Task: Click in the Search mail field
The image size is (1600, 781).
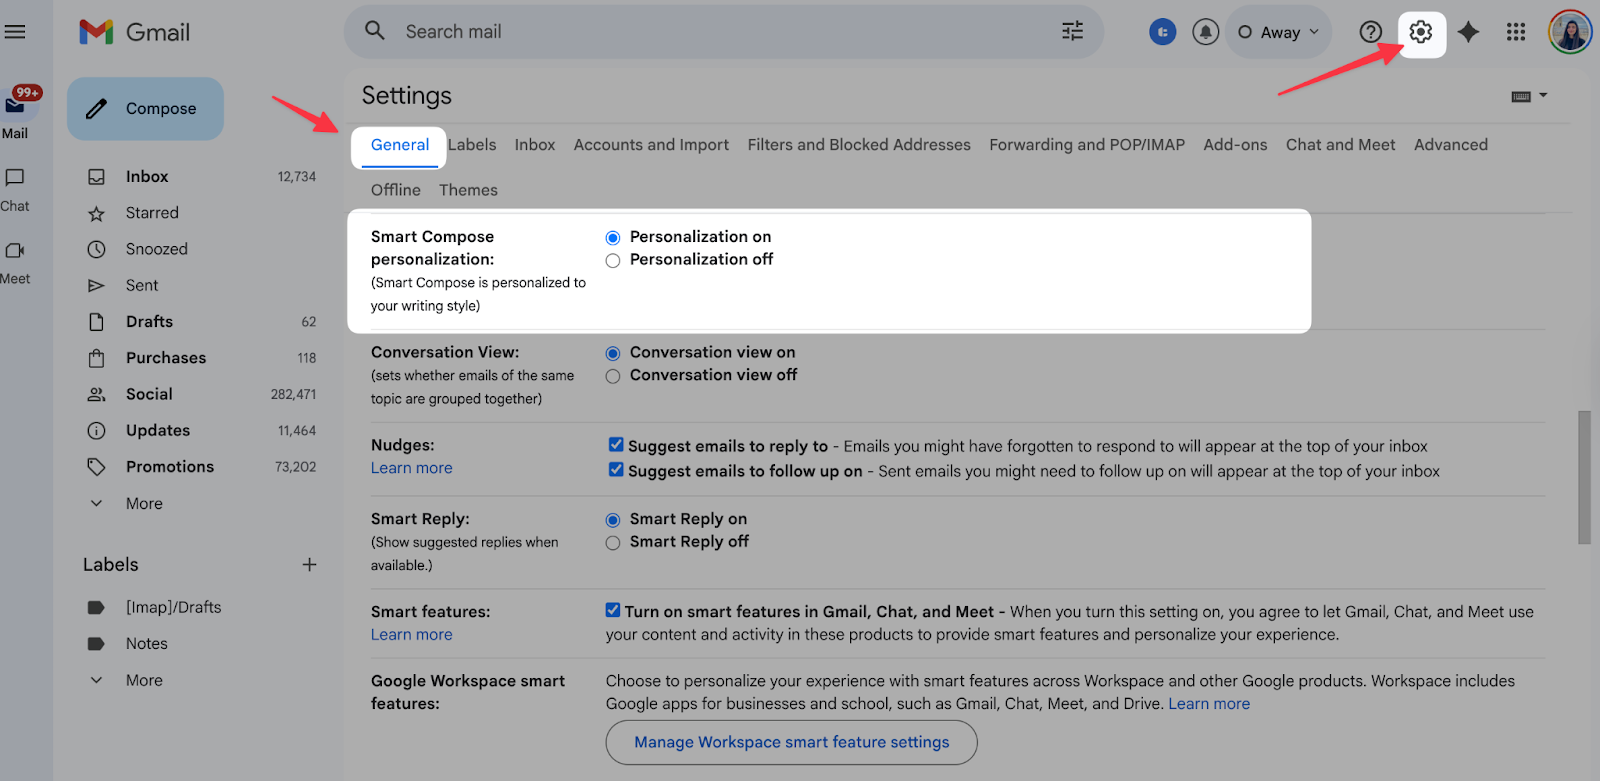Action: coord(725,32)
